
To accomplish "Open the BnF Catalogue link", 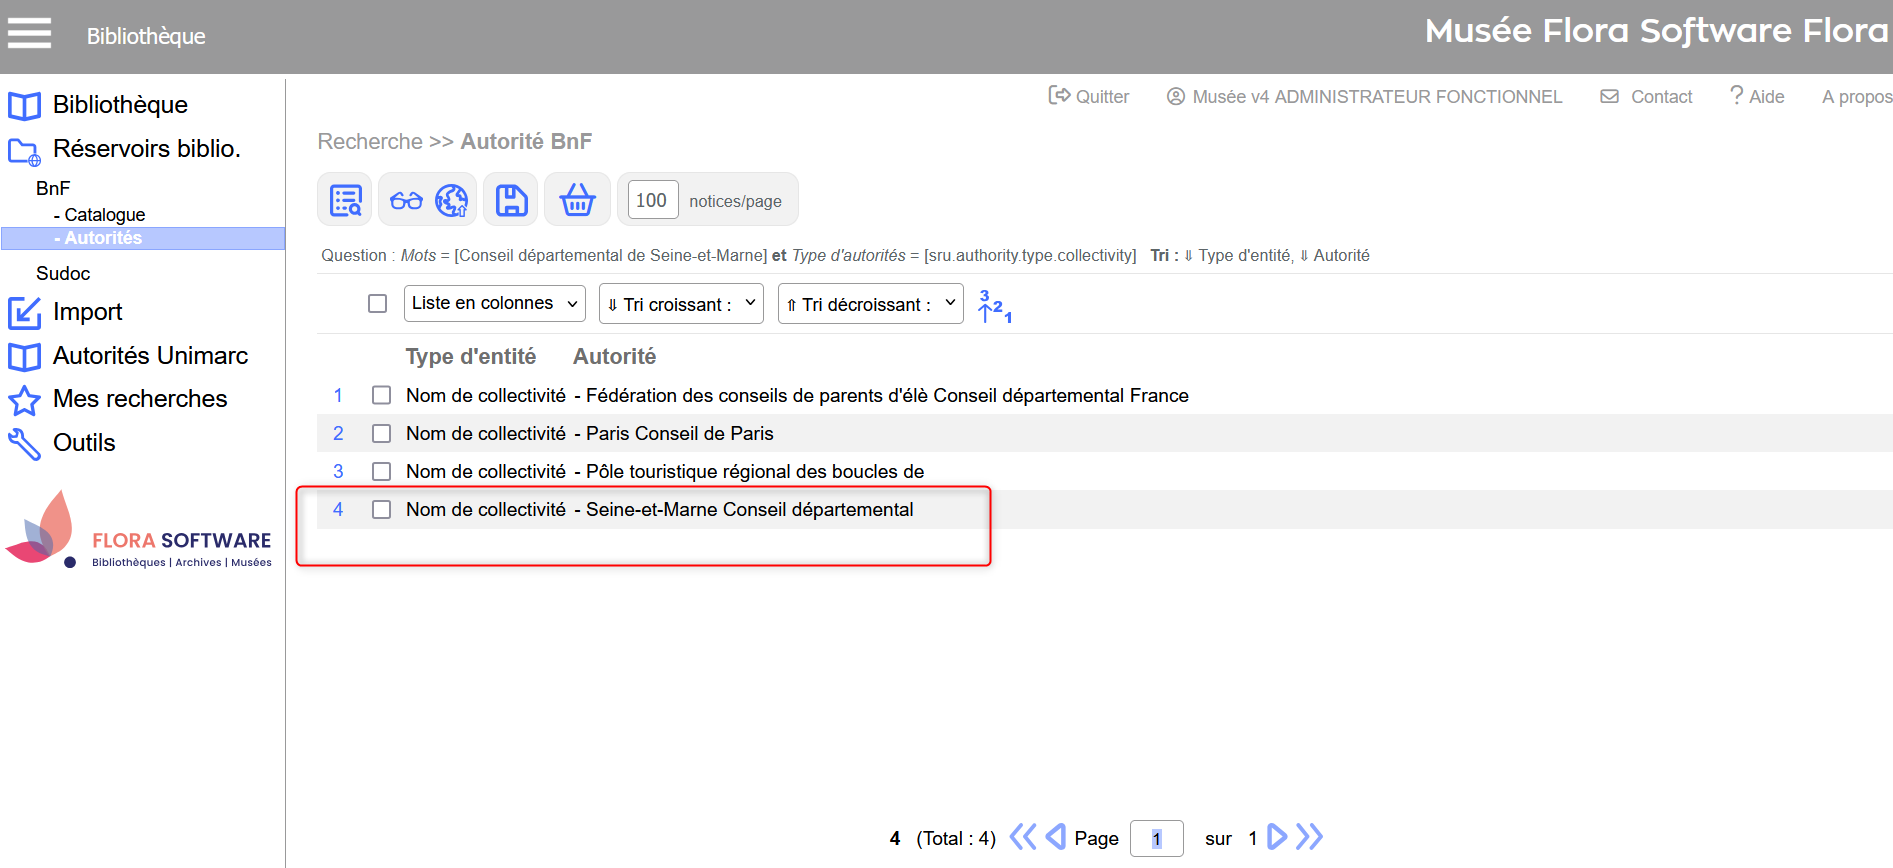I will point(104,215).
